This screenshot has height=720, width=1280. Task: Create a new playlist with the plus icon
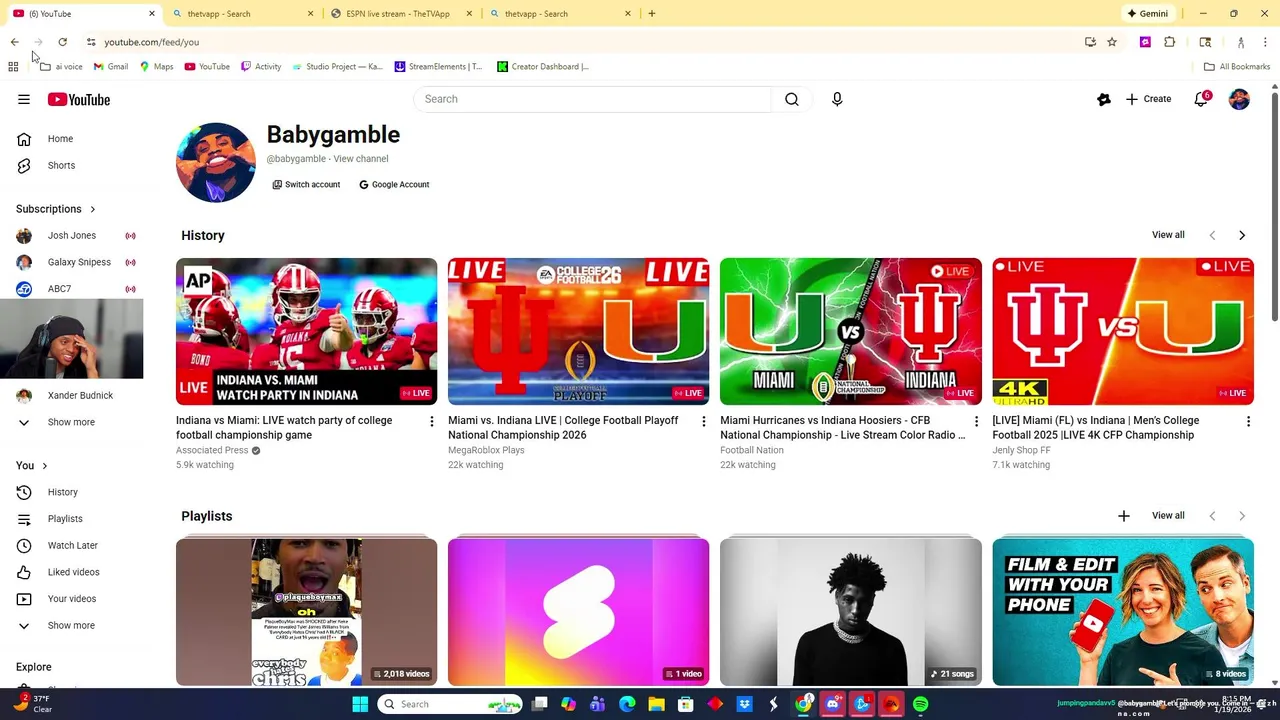pyautogui.click(x=1124, y=516)
